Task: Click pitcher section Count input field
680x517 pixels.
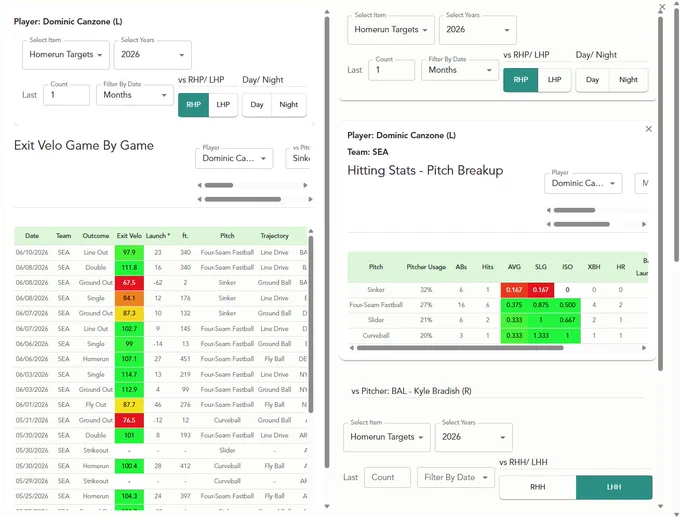Action: pos(387,478)
